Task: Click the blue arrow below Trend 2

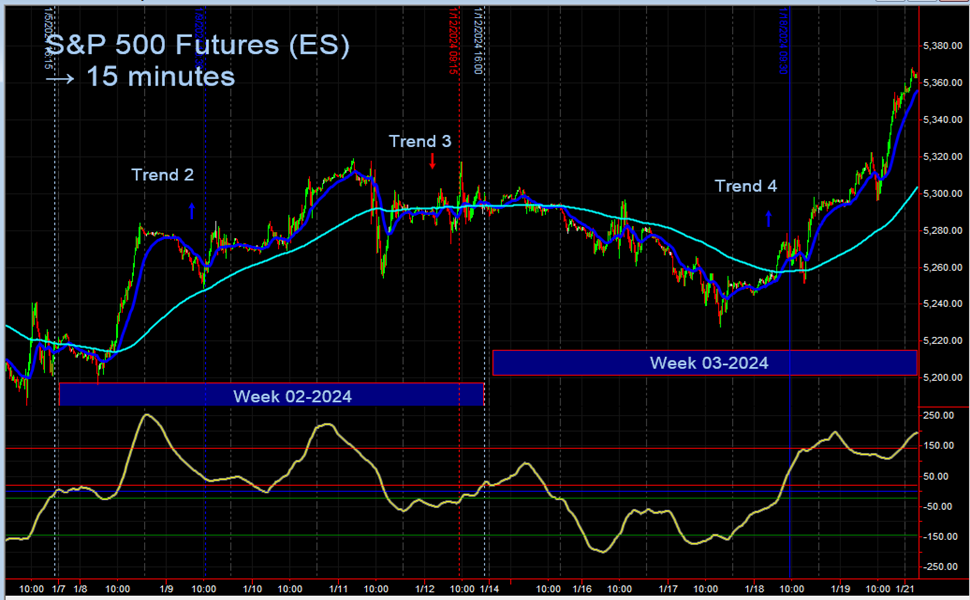Action: point(192,210)
